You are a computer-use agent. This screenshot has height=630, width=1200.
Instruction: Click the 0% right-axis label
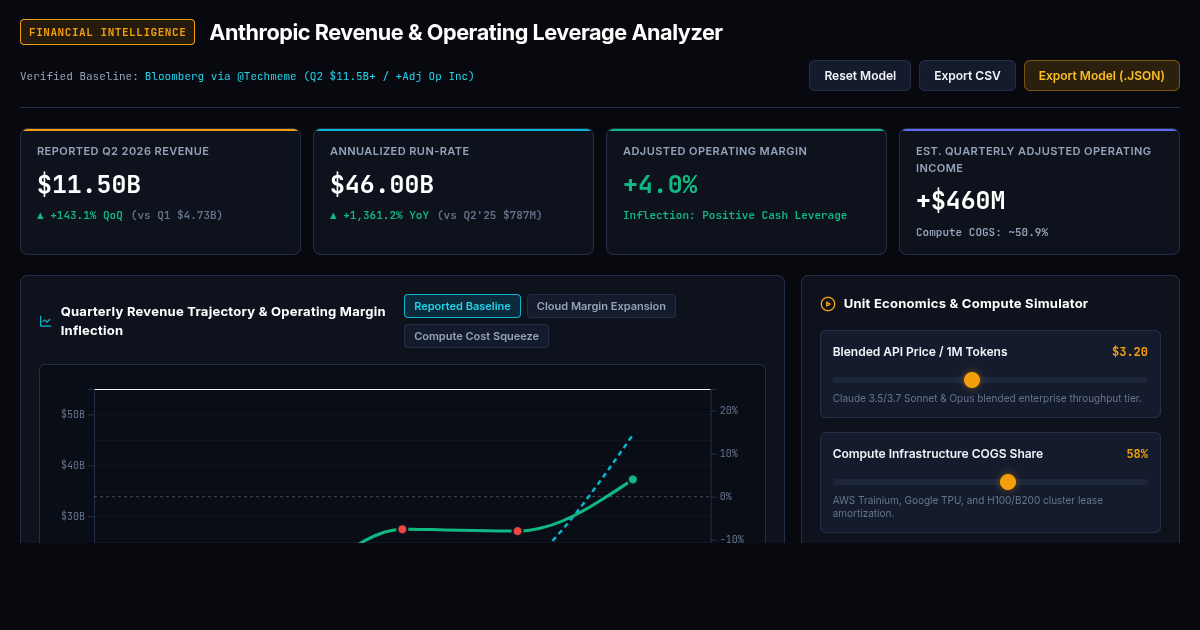tap(726, 496)
